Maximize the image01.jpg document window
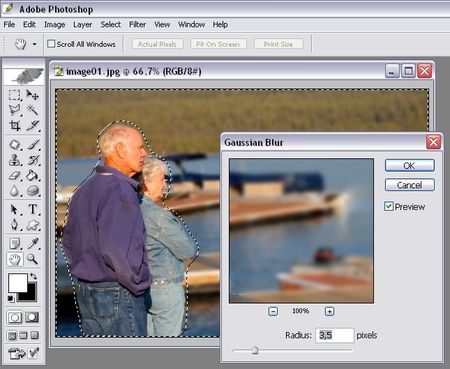The image size is (450, 369). pyautogui.click(x=408, y=71)
